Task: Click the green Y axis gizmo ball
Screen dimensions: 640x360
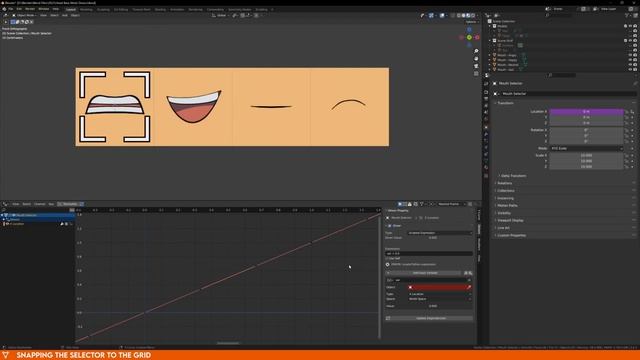Action: [x=469, y=38]
